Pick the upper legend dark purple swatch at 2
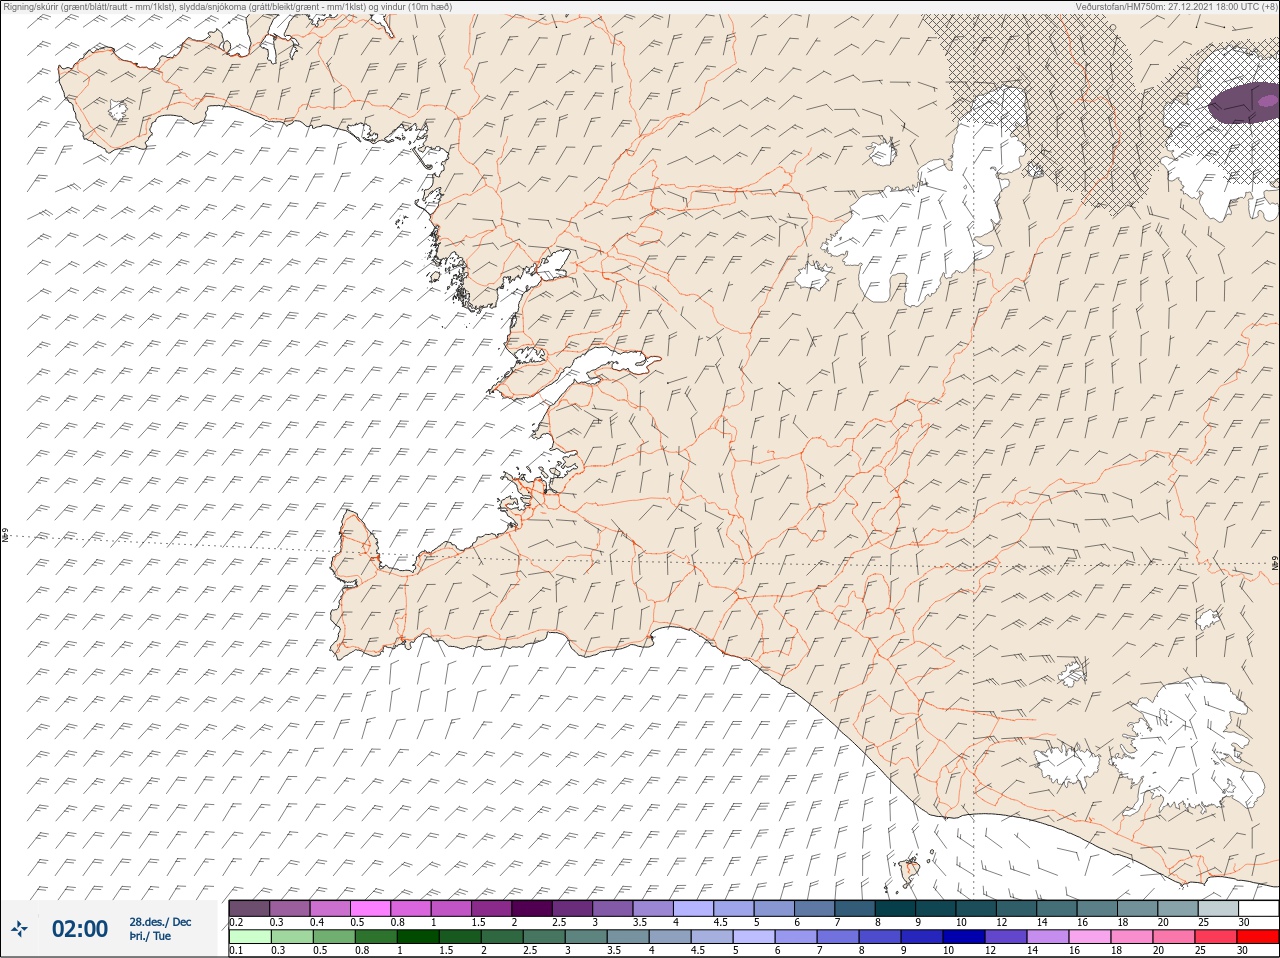Viewport: 1280px width, 958px height. point(532,908)
